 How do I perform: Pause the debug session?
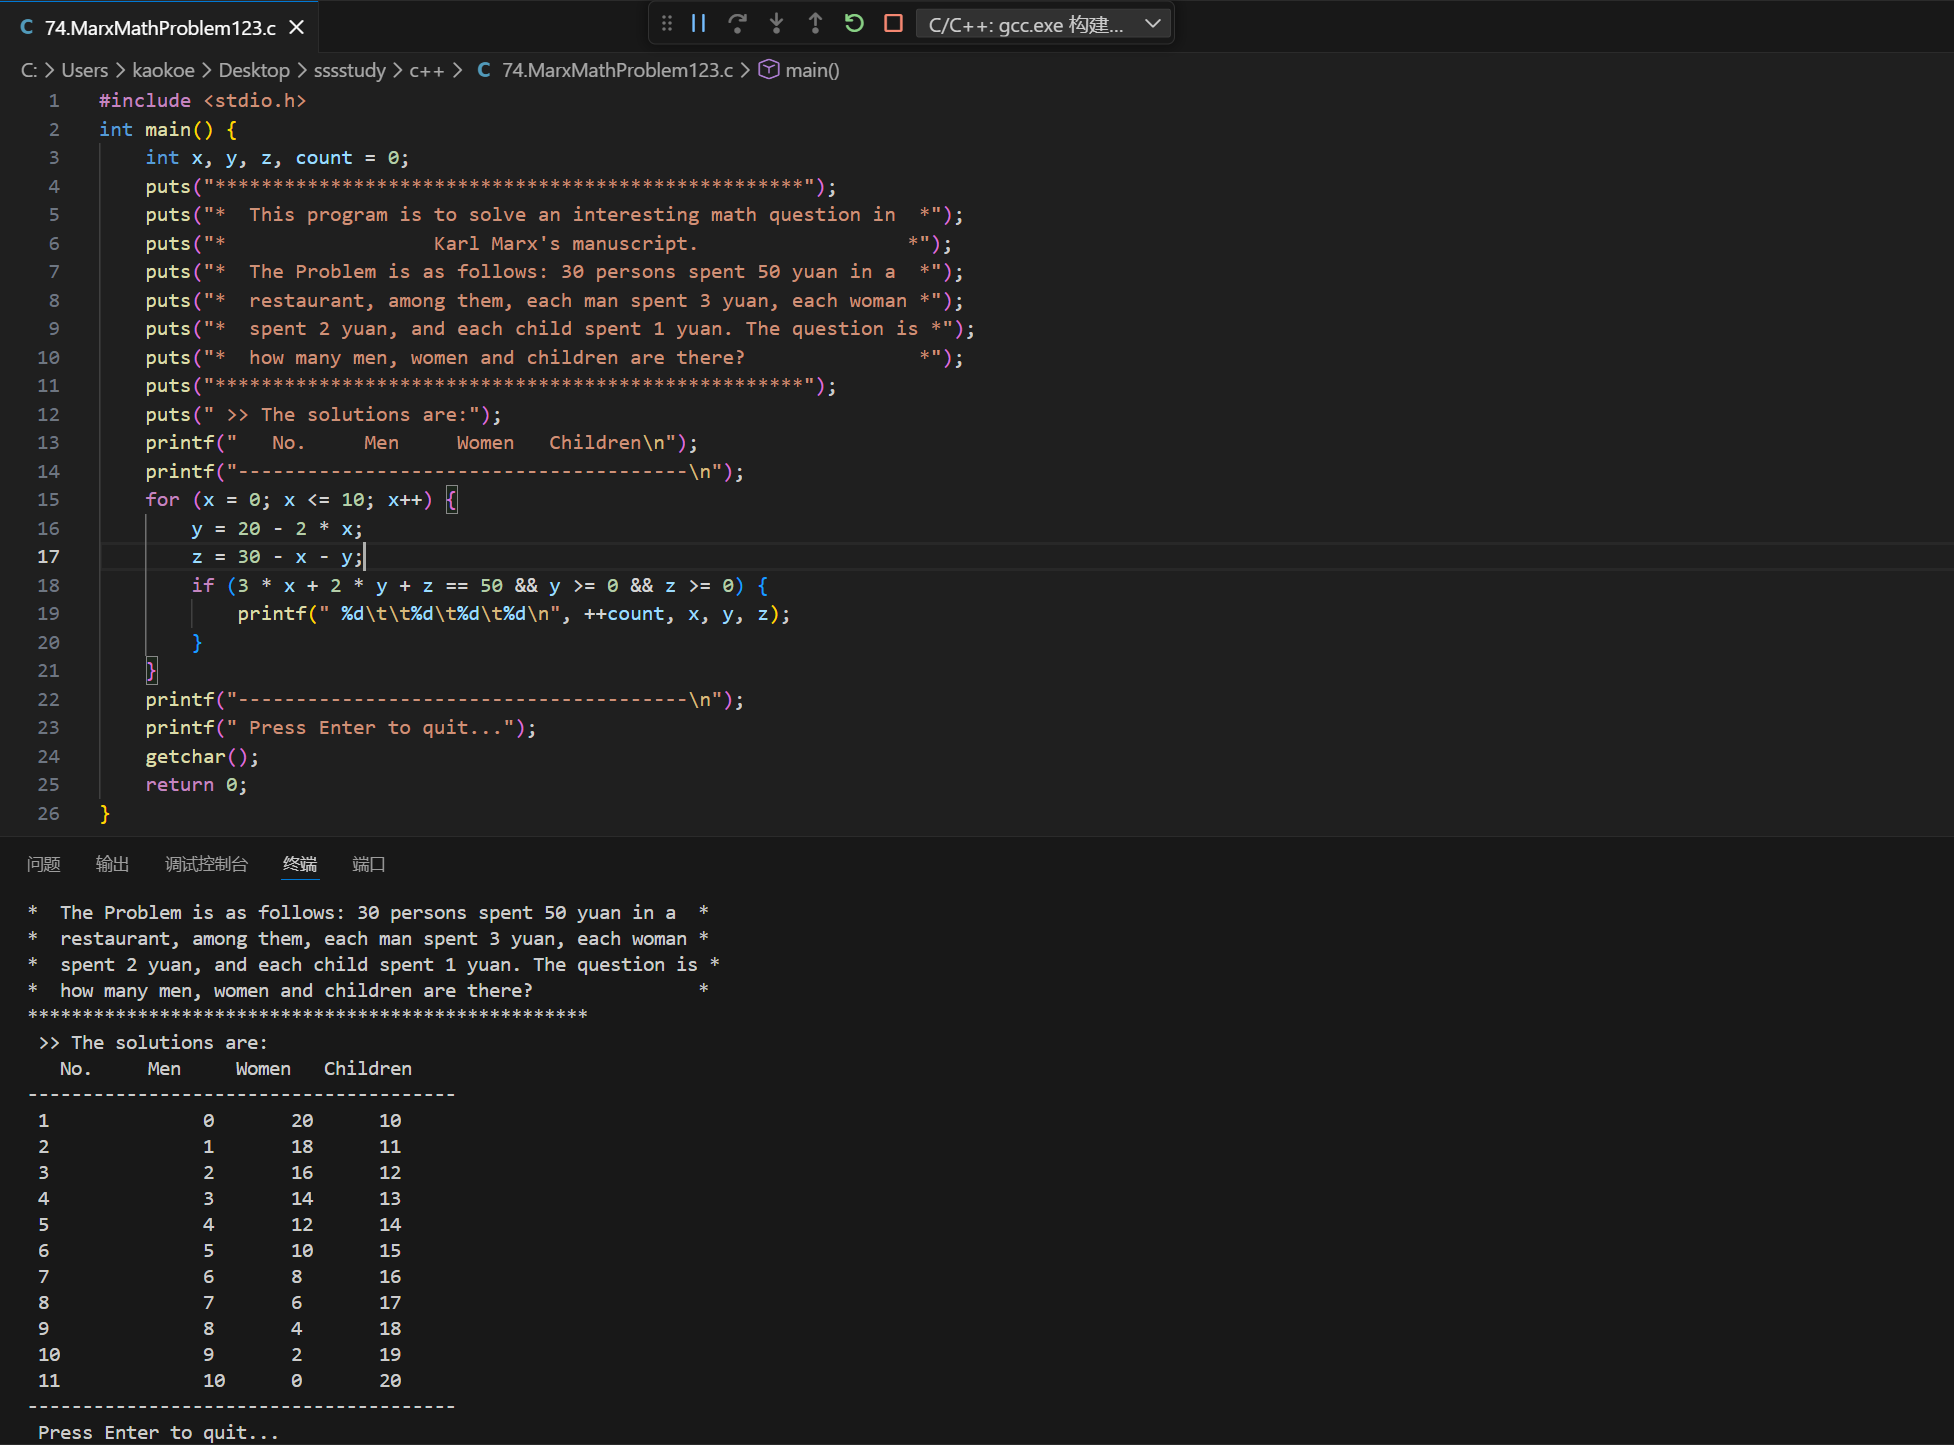tap(699, 24)
